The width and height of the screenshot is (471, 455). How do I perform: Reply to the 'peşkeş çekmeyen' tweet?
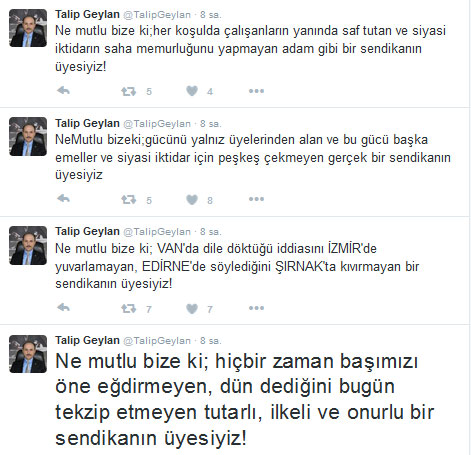63,199
